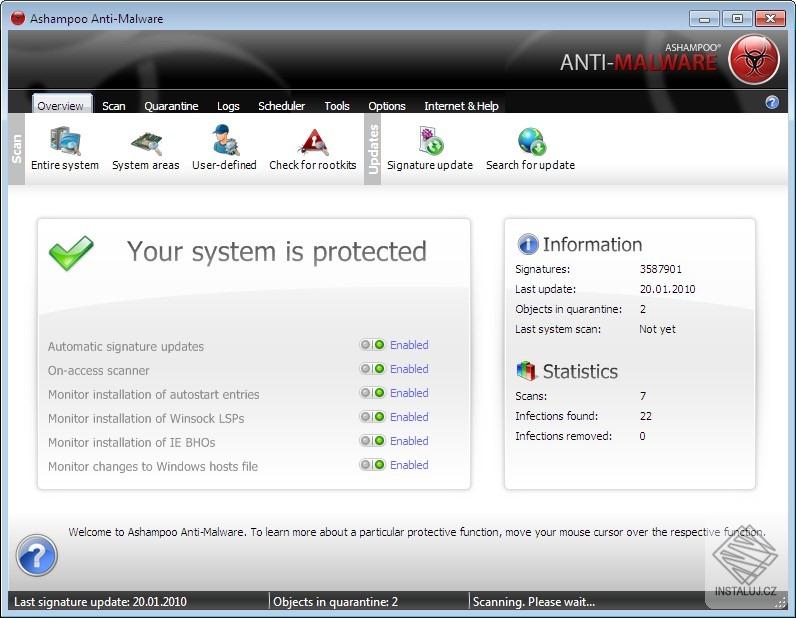Open the Logs tab
Screen dimensions: 796x618
(228, 106)
